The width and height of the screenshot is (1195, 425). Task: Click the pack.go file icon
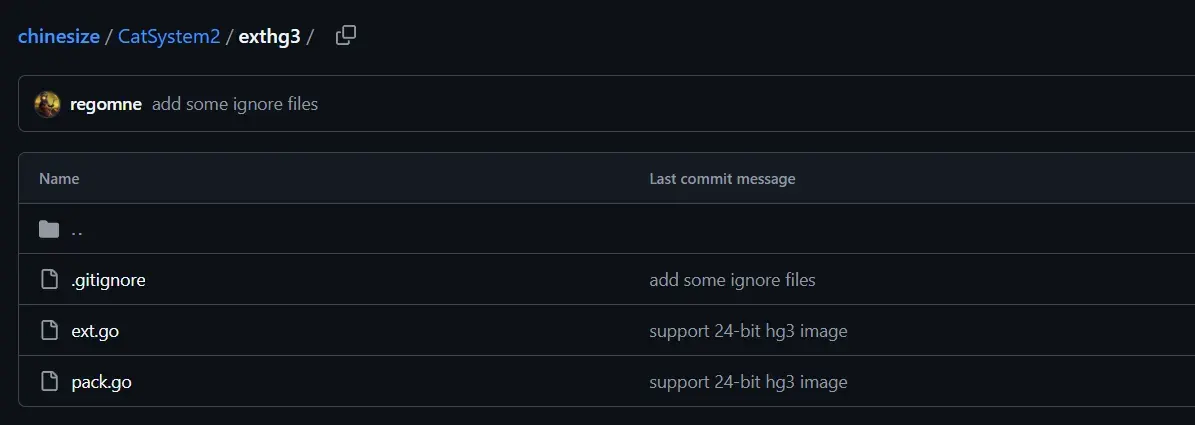click(50, 382)
